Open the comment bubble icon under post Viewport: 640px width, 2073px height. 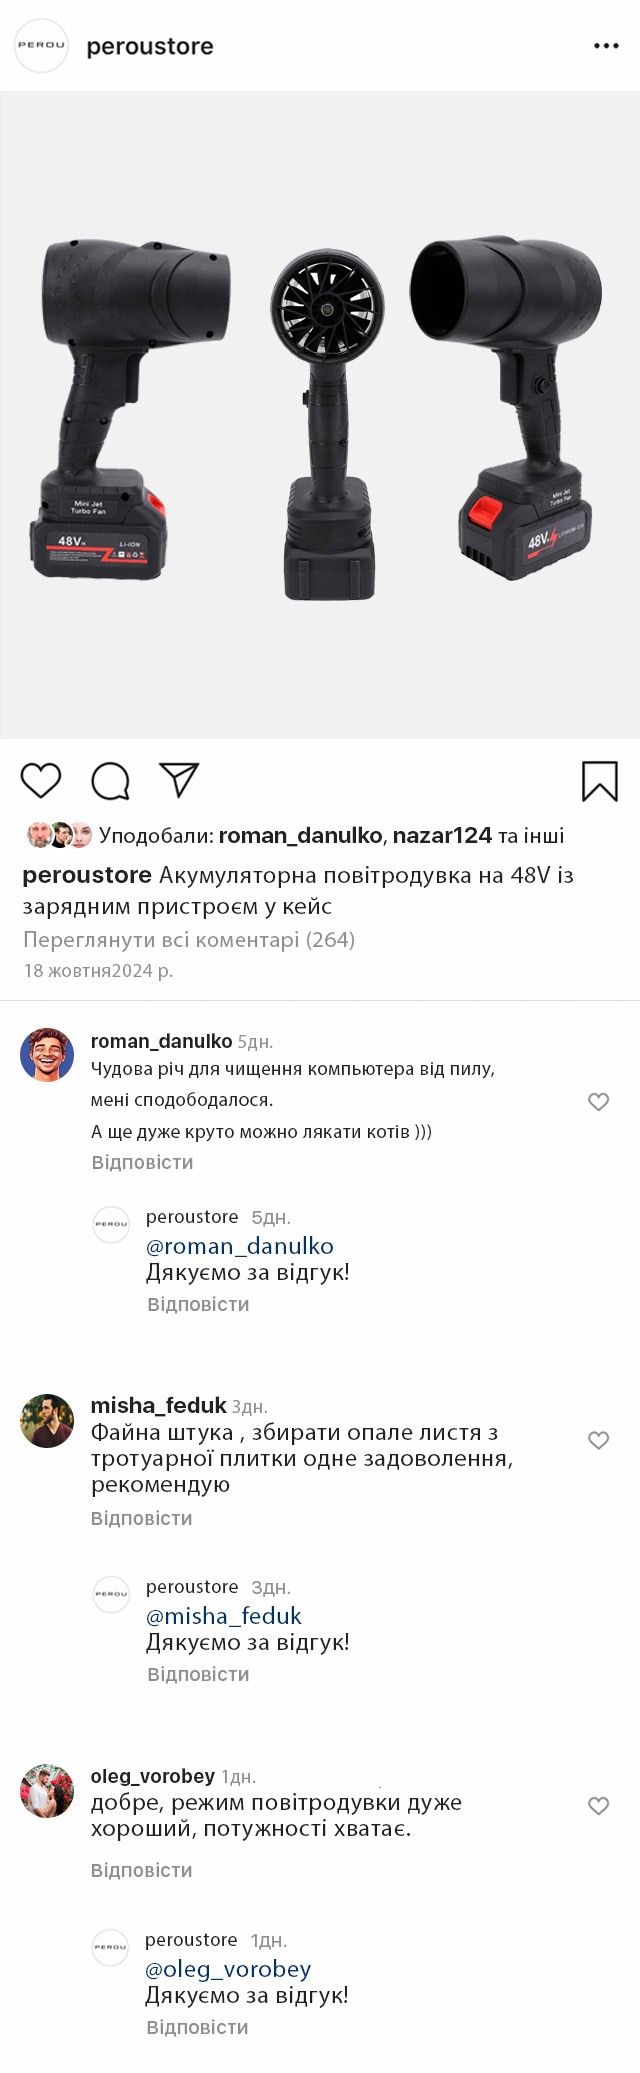coord(110,781)
